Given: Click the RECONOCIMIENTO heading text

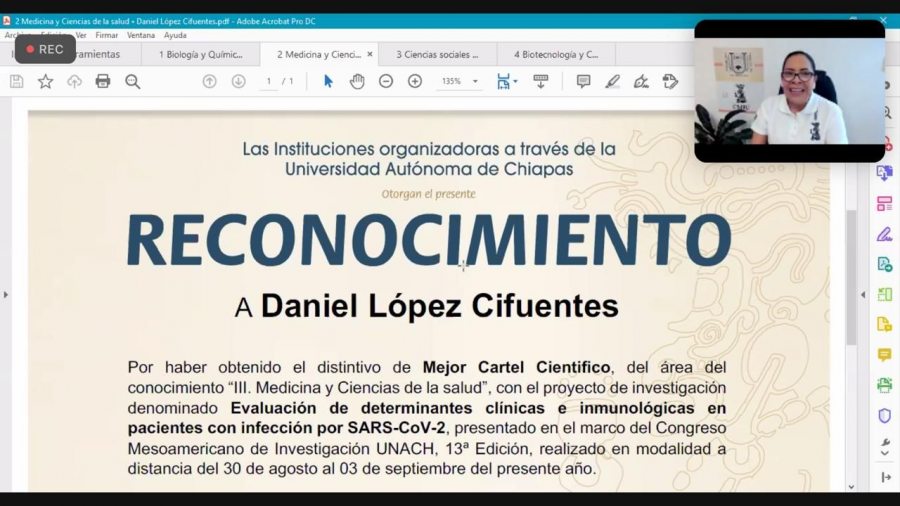Looking at the screenshot, I should point(429,240).
